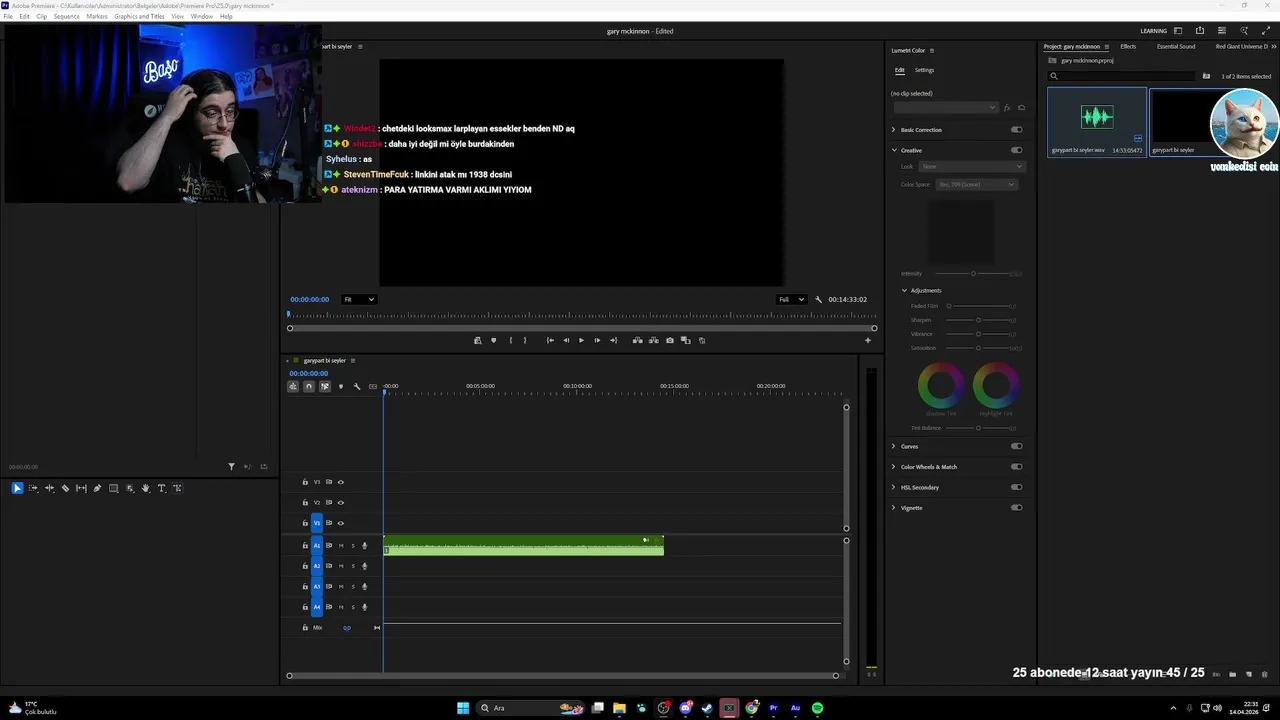1280x720 pixels.
Task: Select the Ripple Edit tool
Action: tap(49, 488)
